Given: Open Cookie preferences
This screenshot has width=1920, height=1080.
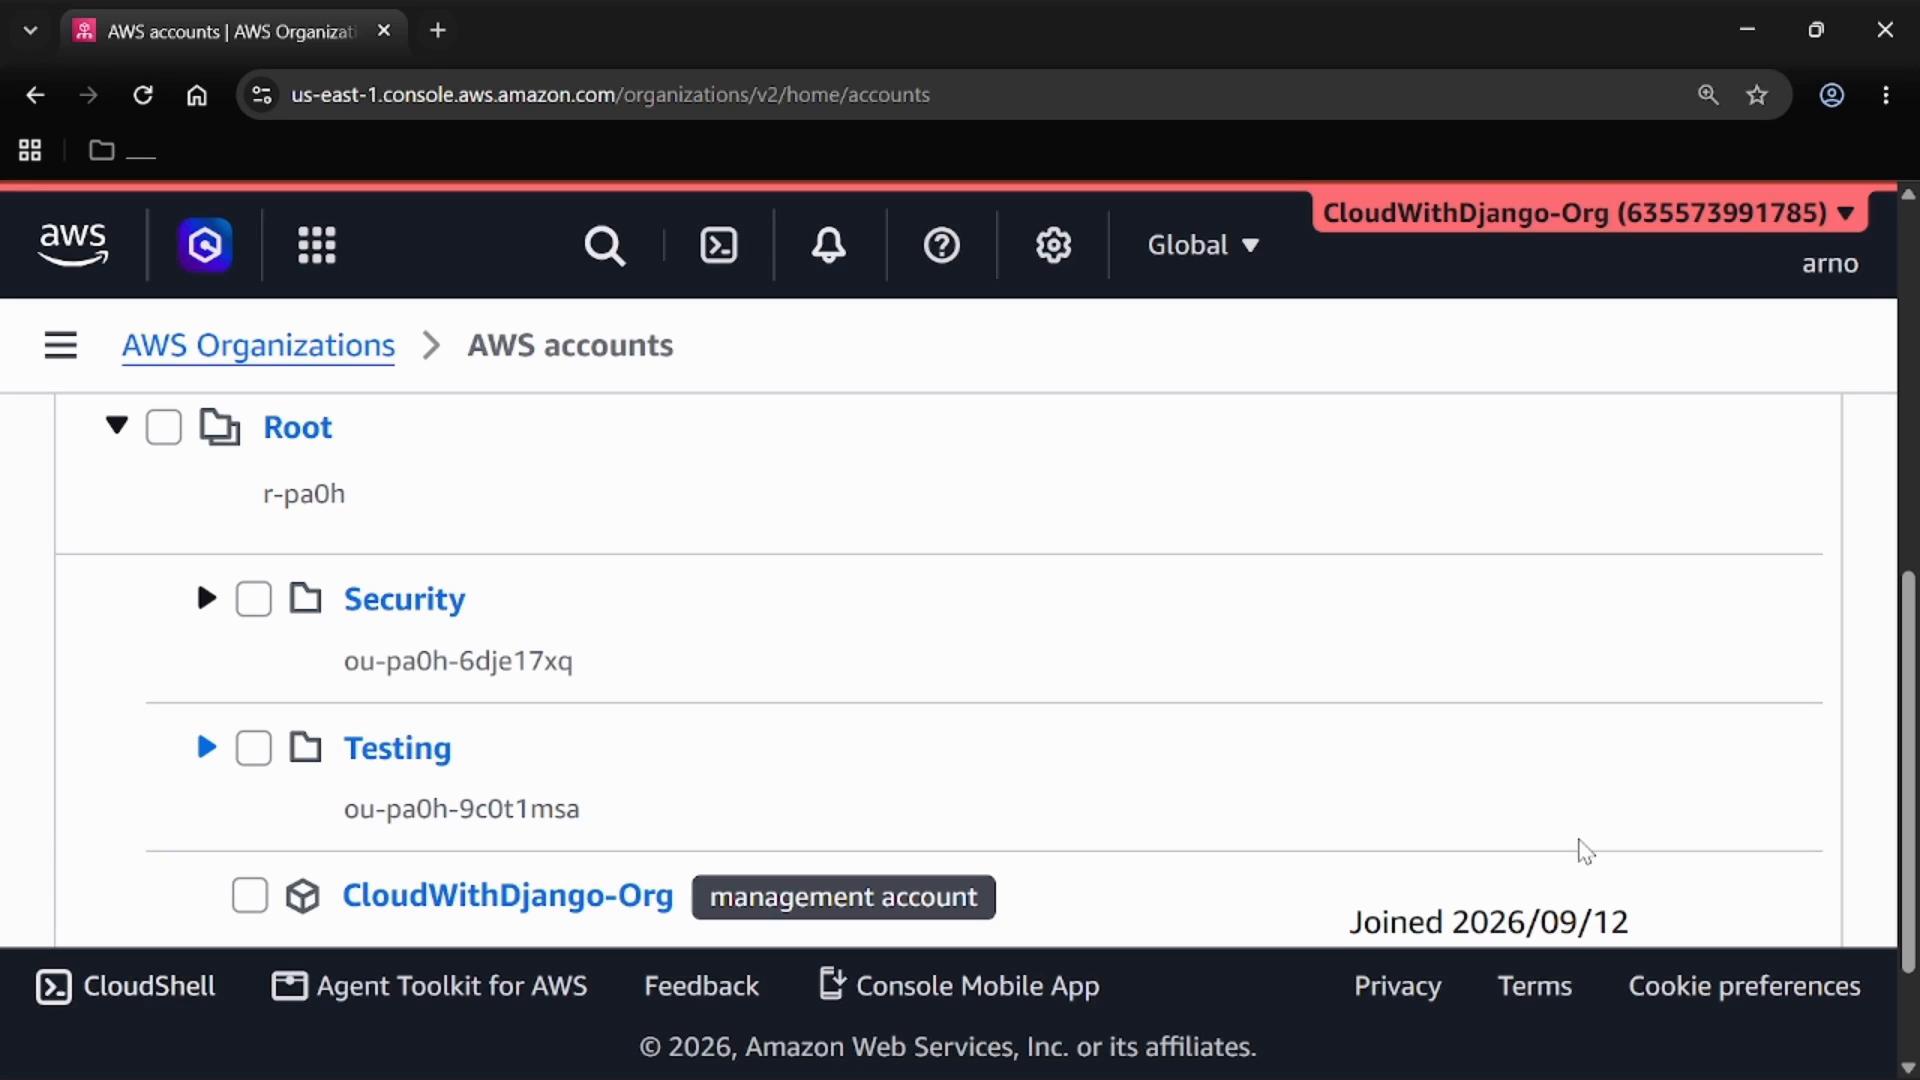Looking at the screenshot, I should pyautogui.click(x=1744, y=986).
